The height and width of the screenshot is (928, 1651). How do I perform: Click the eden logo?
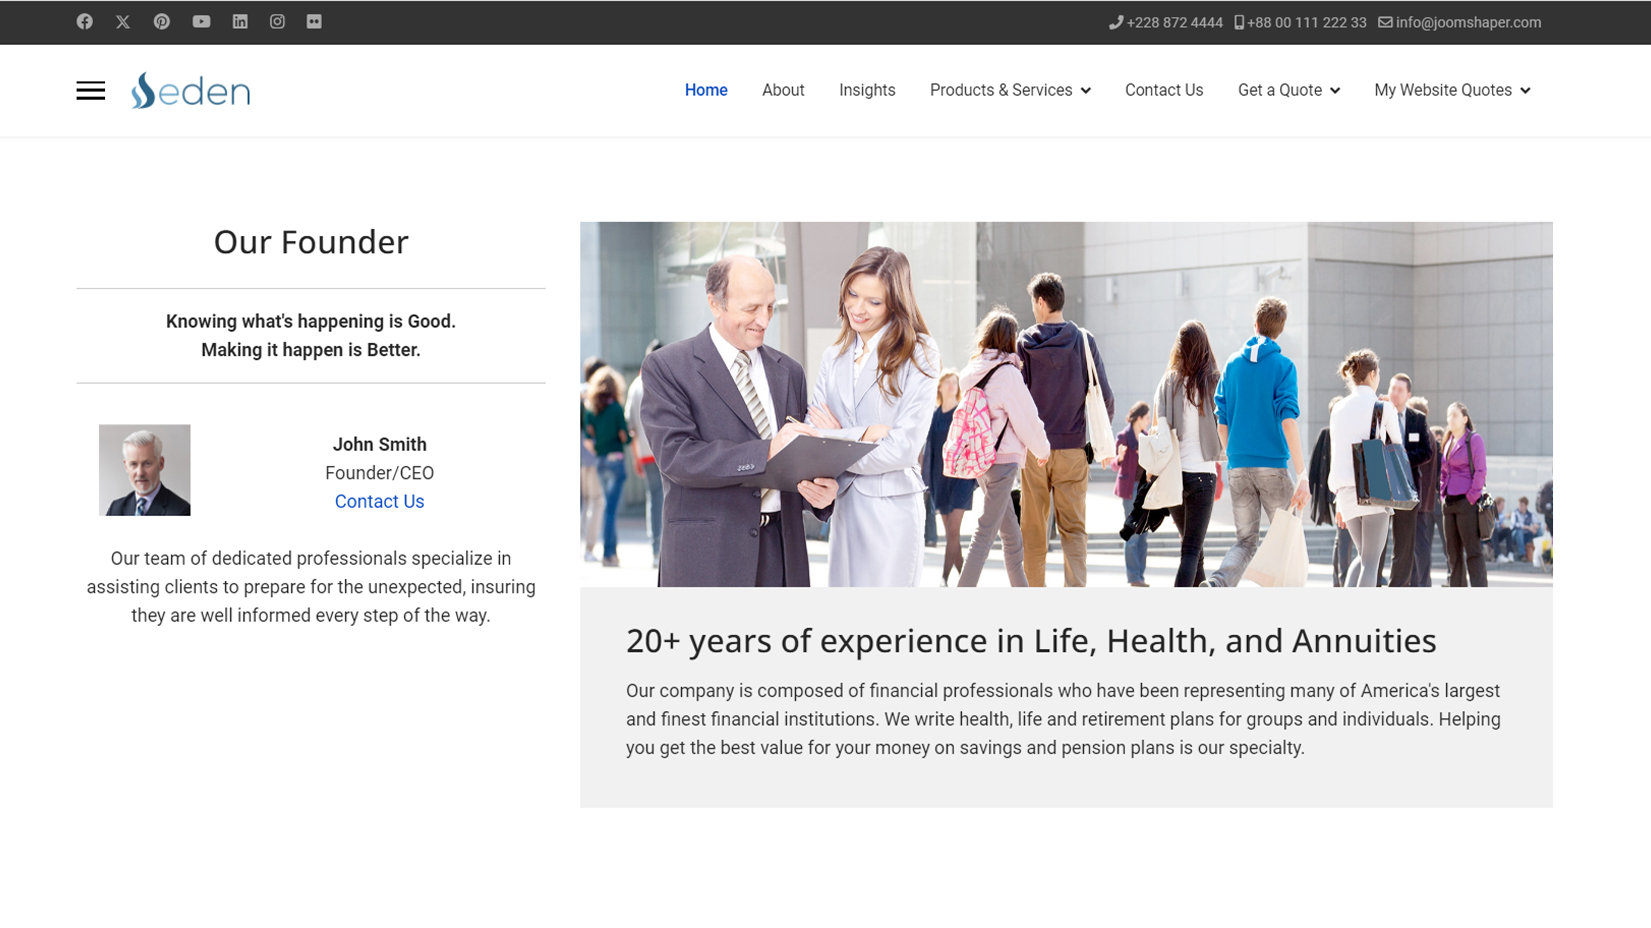pyautogui.click(x=190, y=90)
